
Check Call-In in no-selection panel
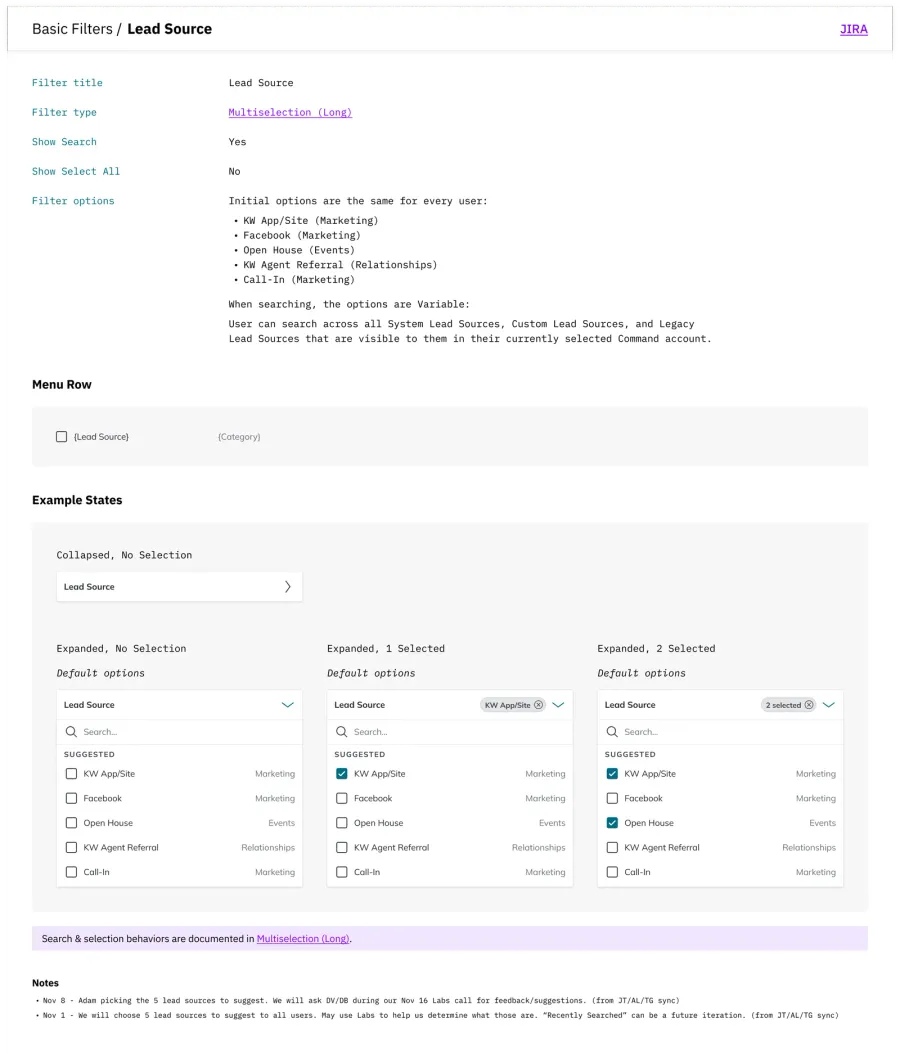[71, 872]
